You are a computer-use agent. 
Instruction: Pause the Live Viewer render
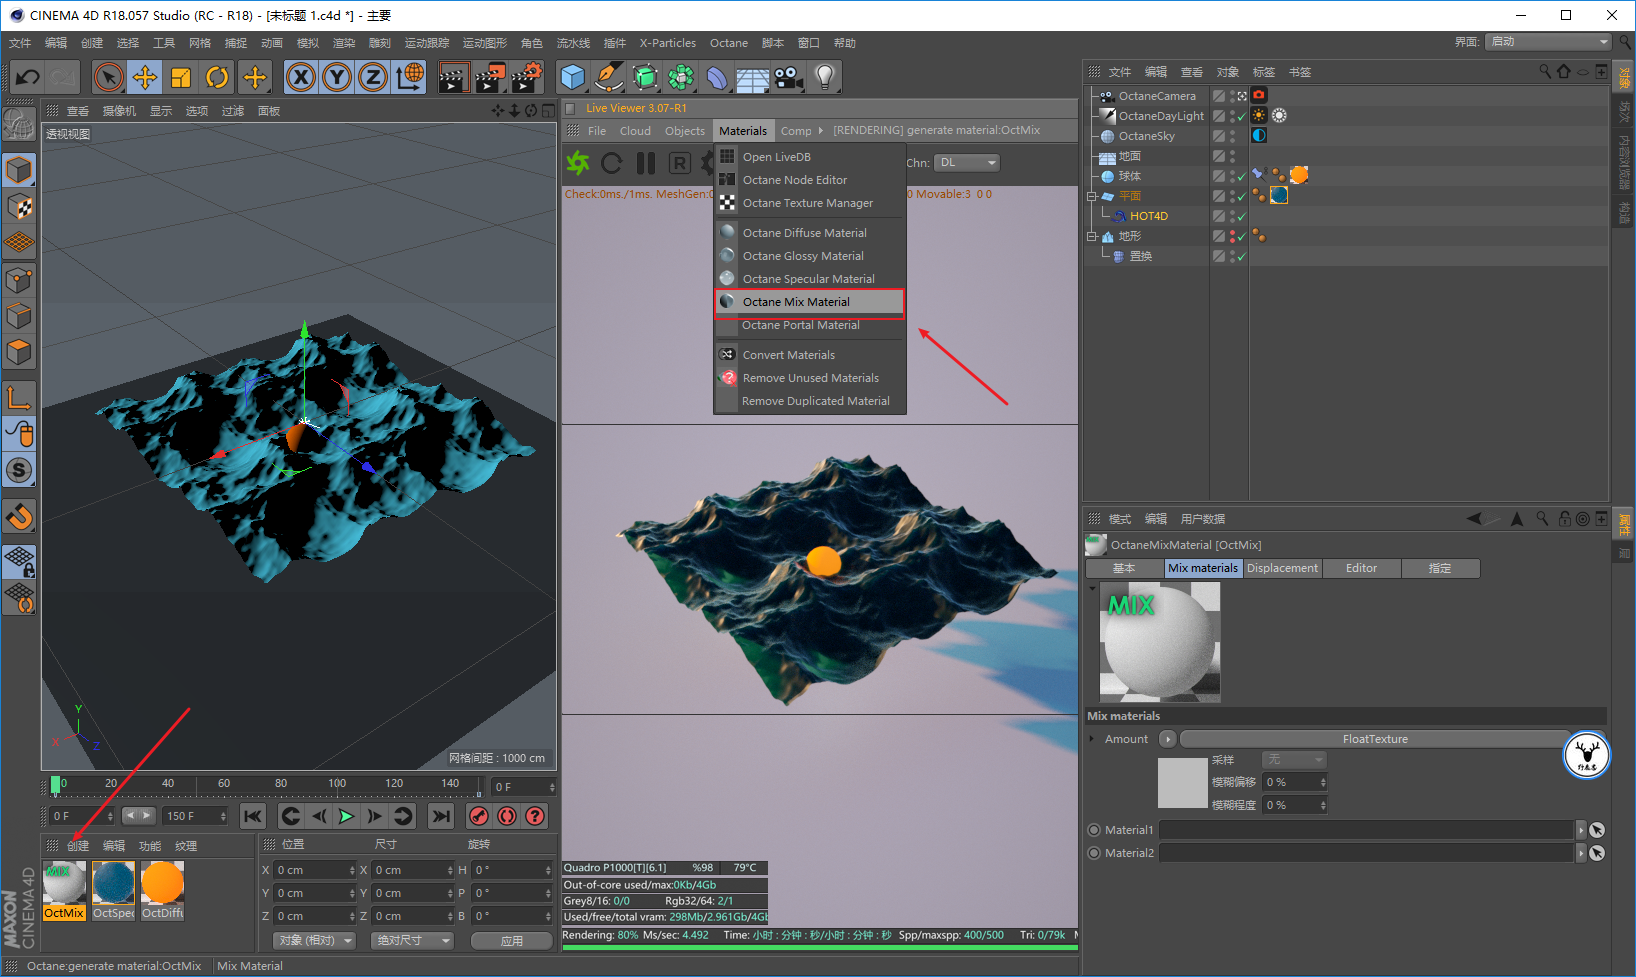646,163
